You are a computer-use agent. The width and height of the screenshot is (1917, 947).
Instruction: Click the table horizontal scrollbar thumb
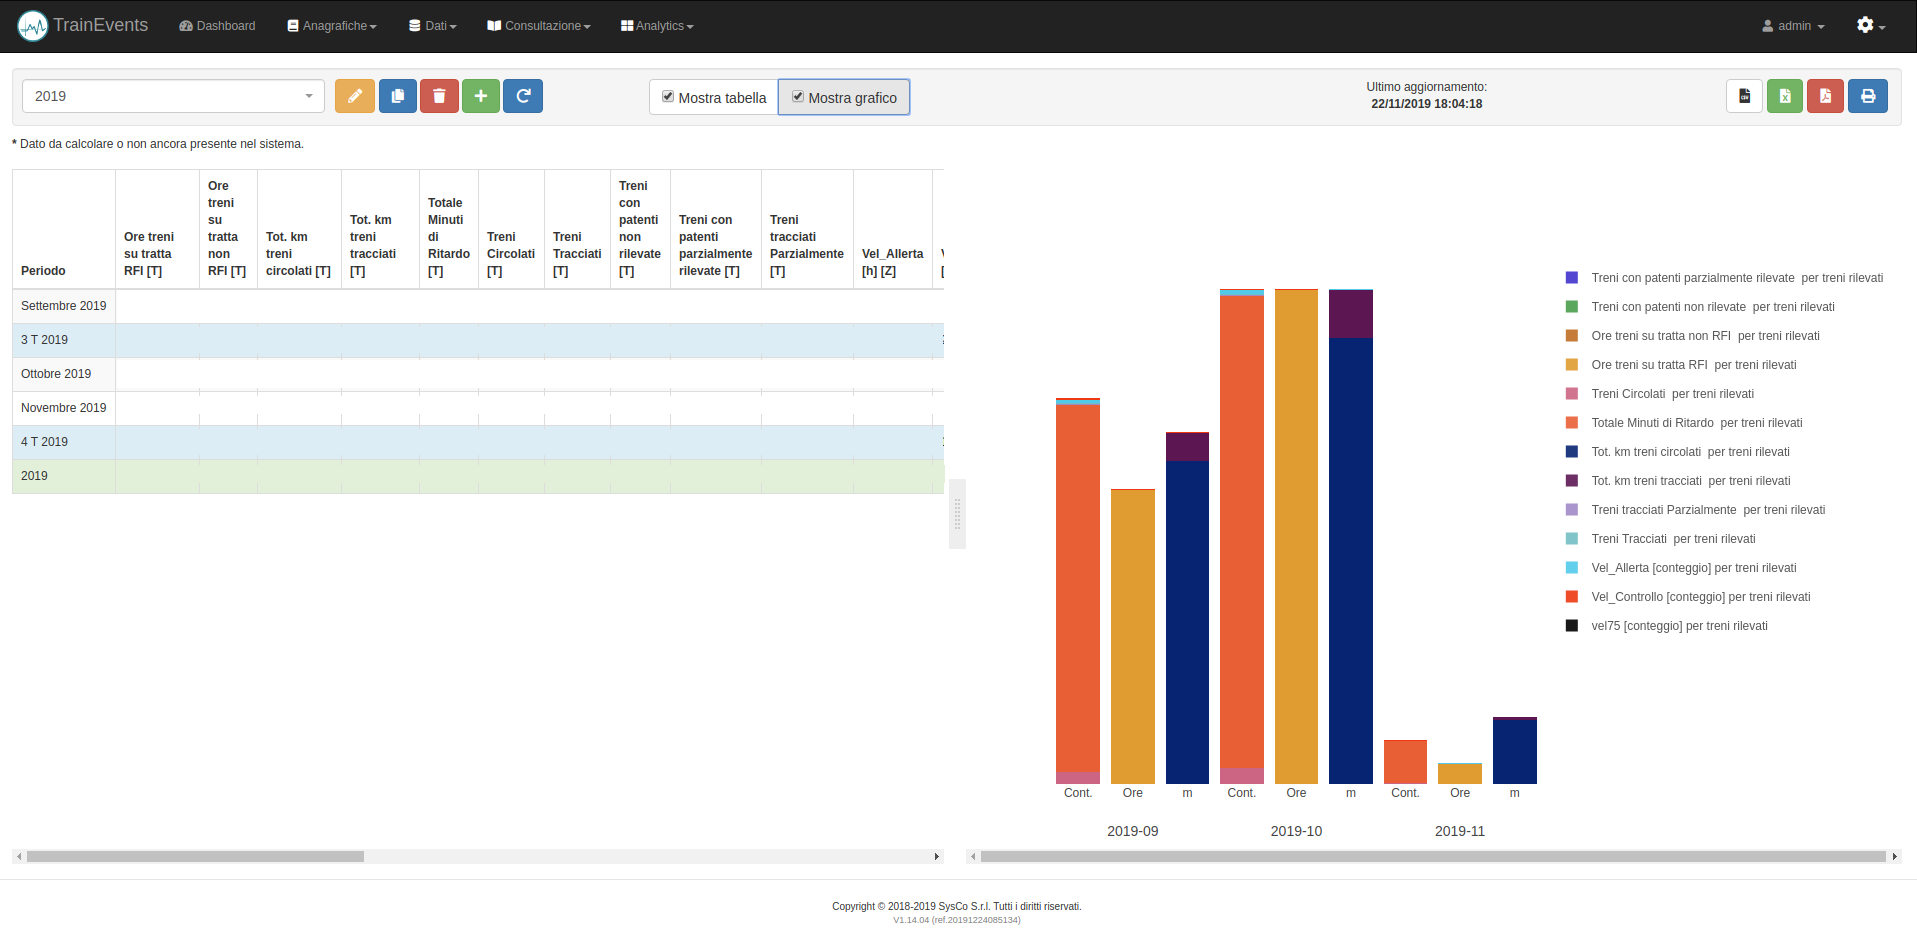[195, 856]
